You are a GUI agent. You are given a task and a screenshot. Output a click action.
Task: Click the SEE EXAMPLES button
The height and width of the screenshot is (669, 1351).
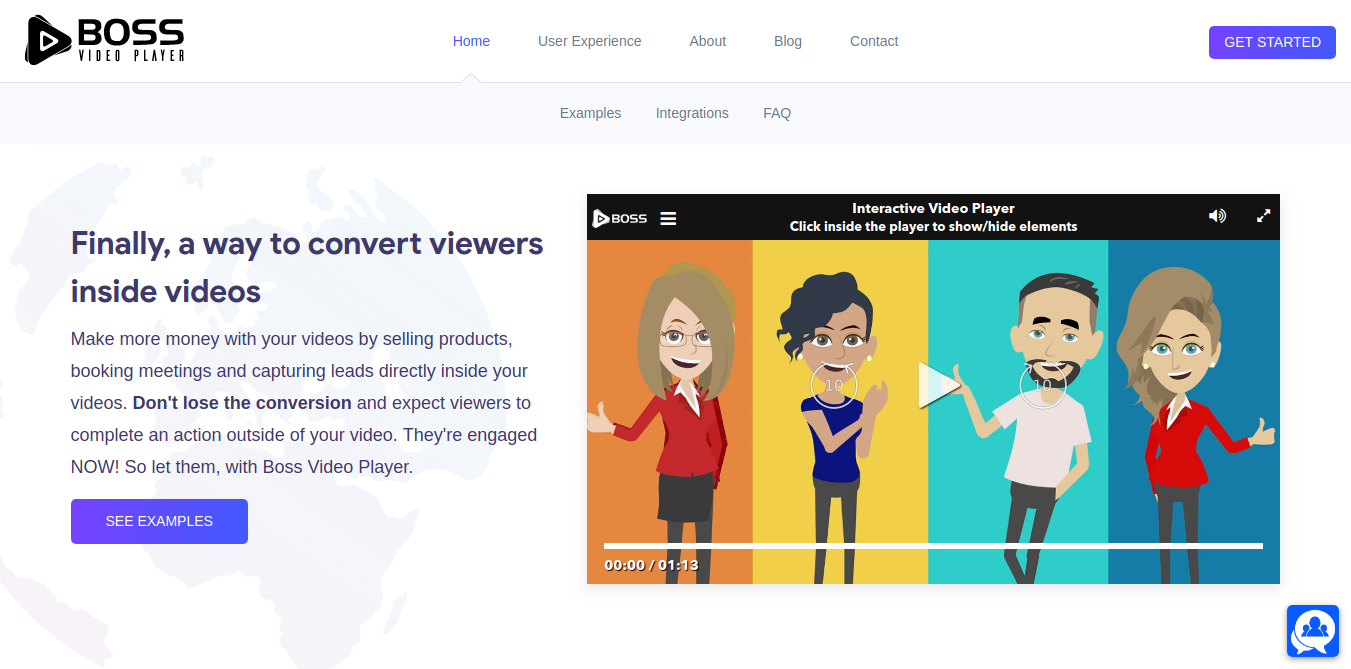click(x=159, y=521)
